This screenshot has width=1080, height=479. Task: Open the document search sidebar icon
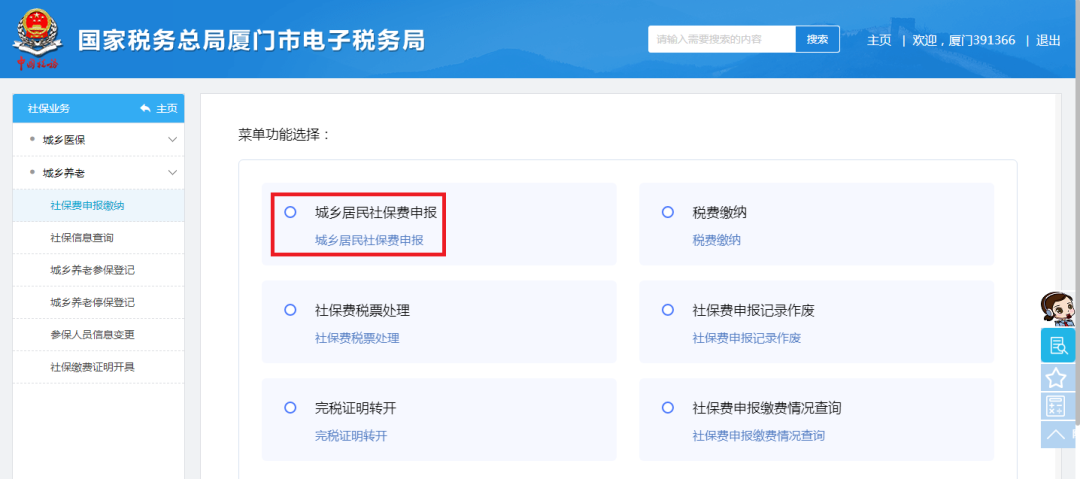(1057, 345)
